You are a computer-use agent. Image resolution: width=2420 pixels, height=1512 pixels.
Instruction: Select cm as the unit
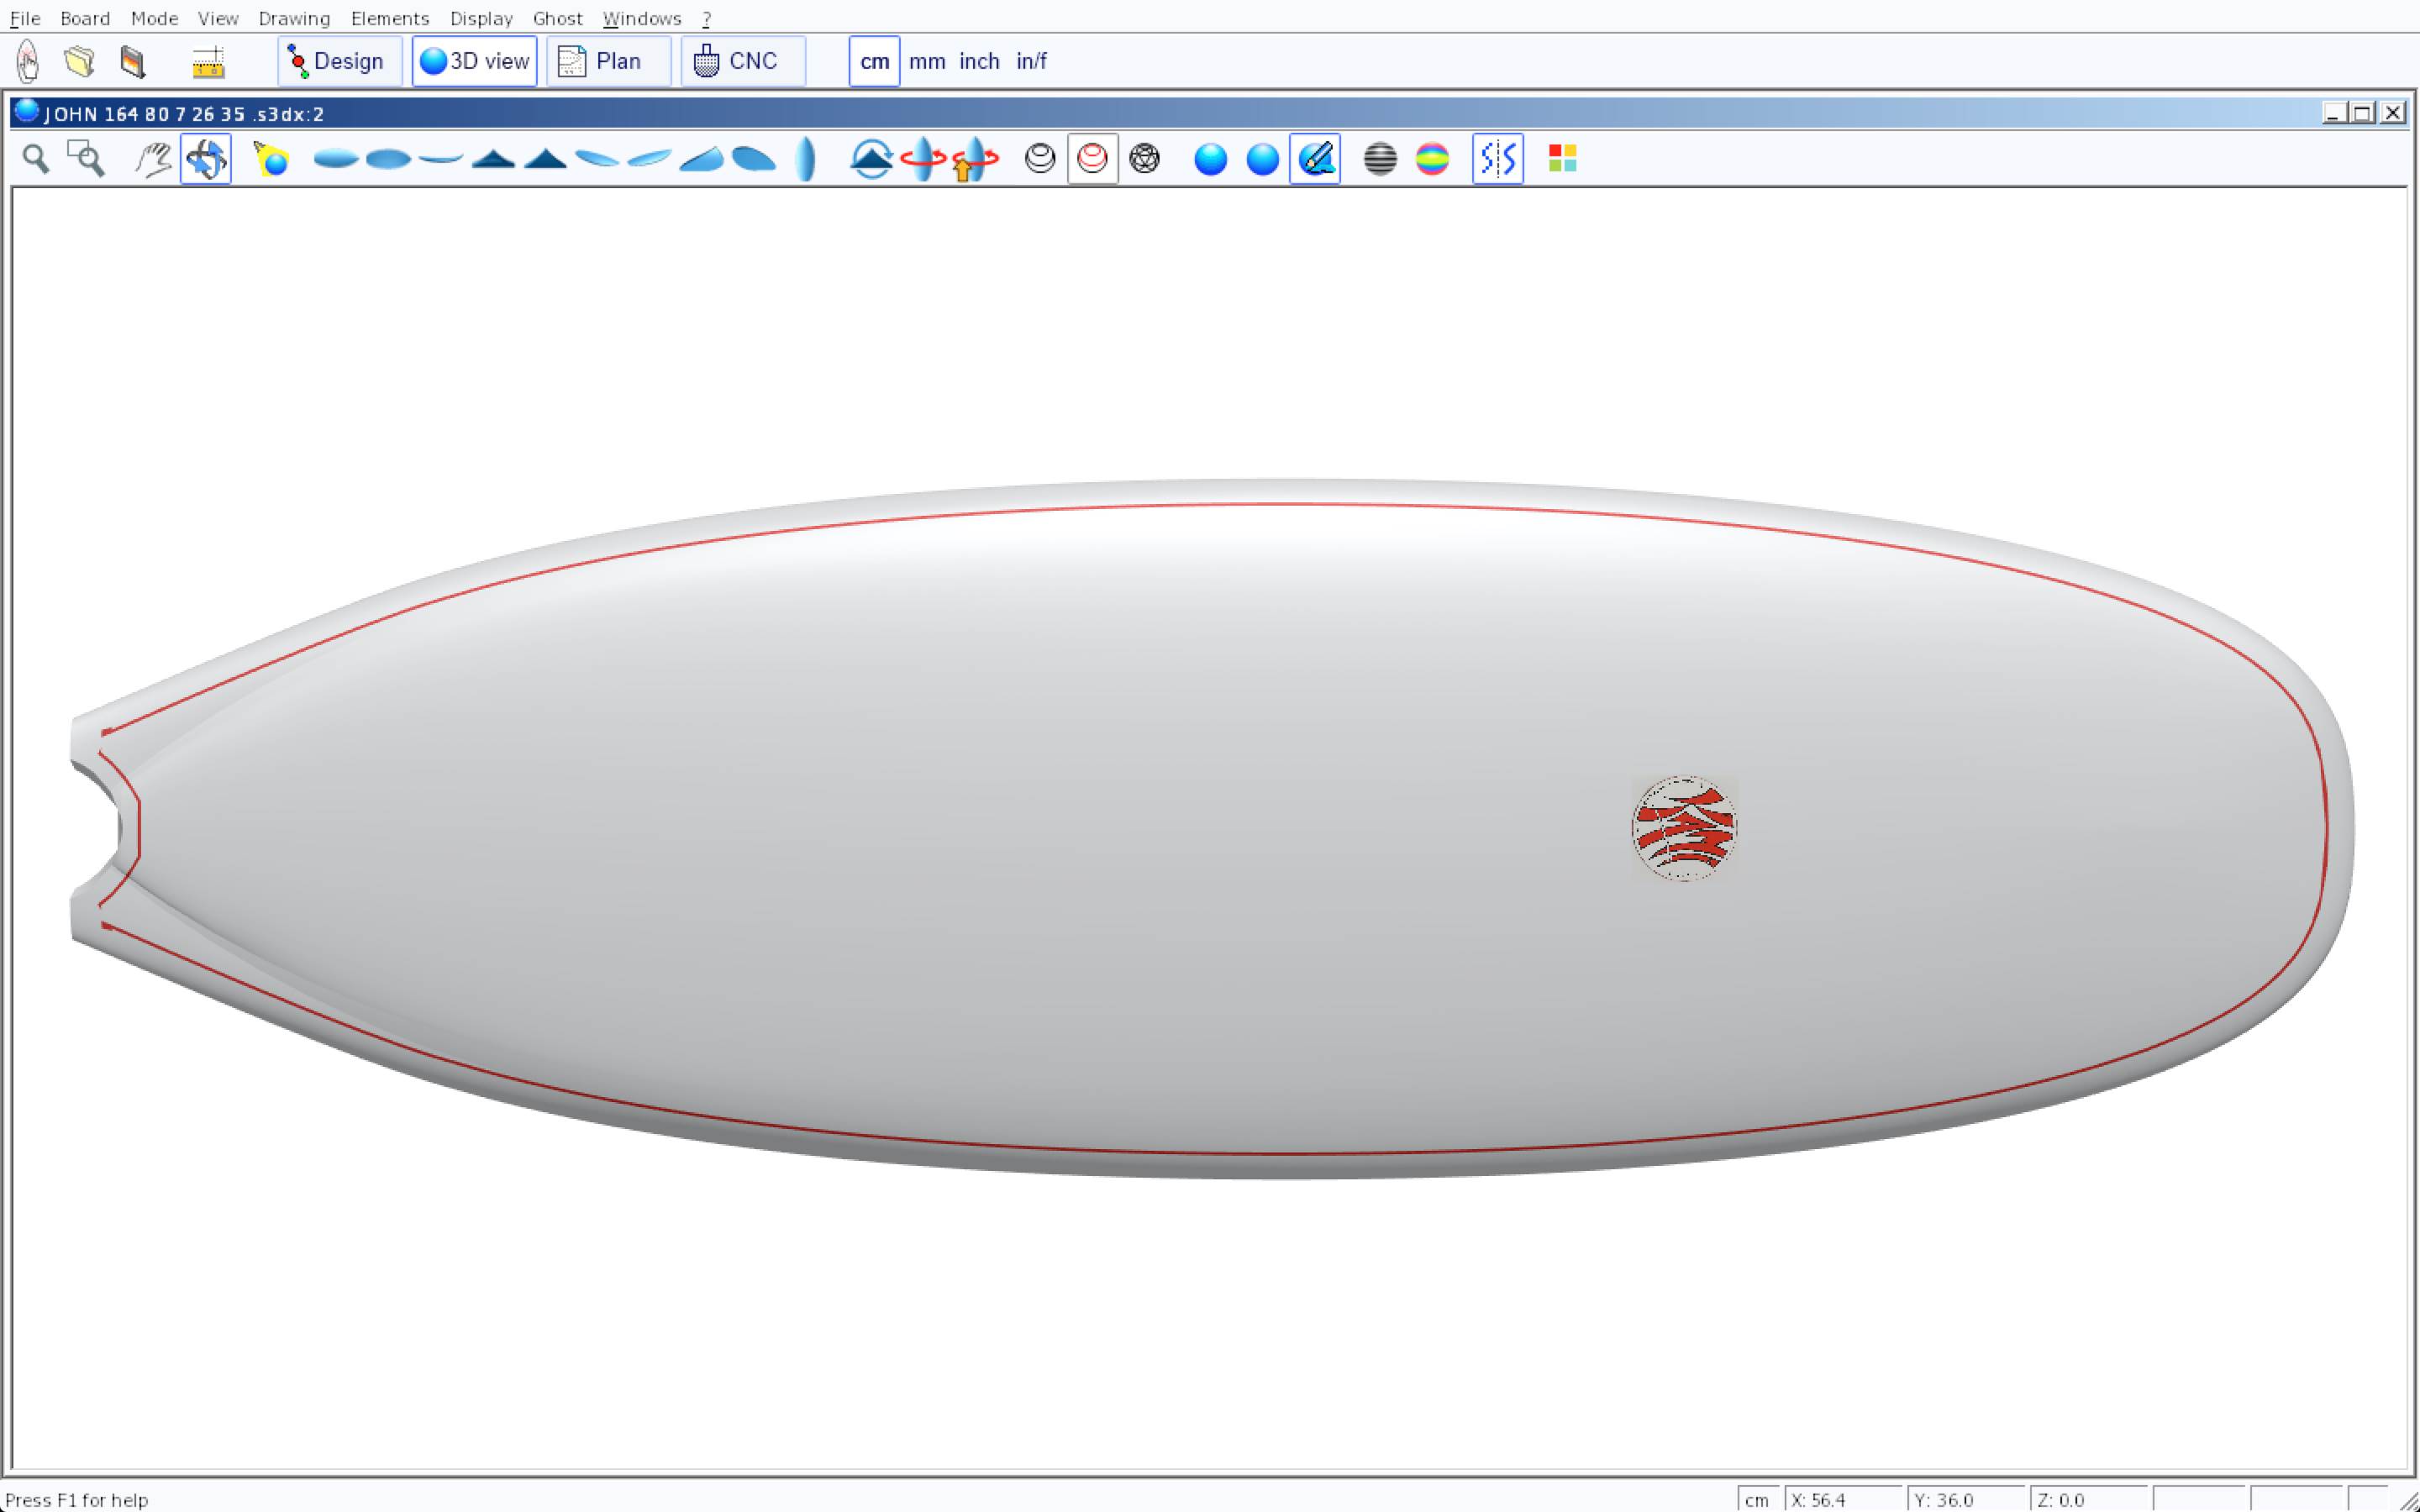[874, 61]
